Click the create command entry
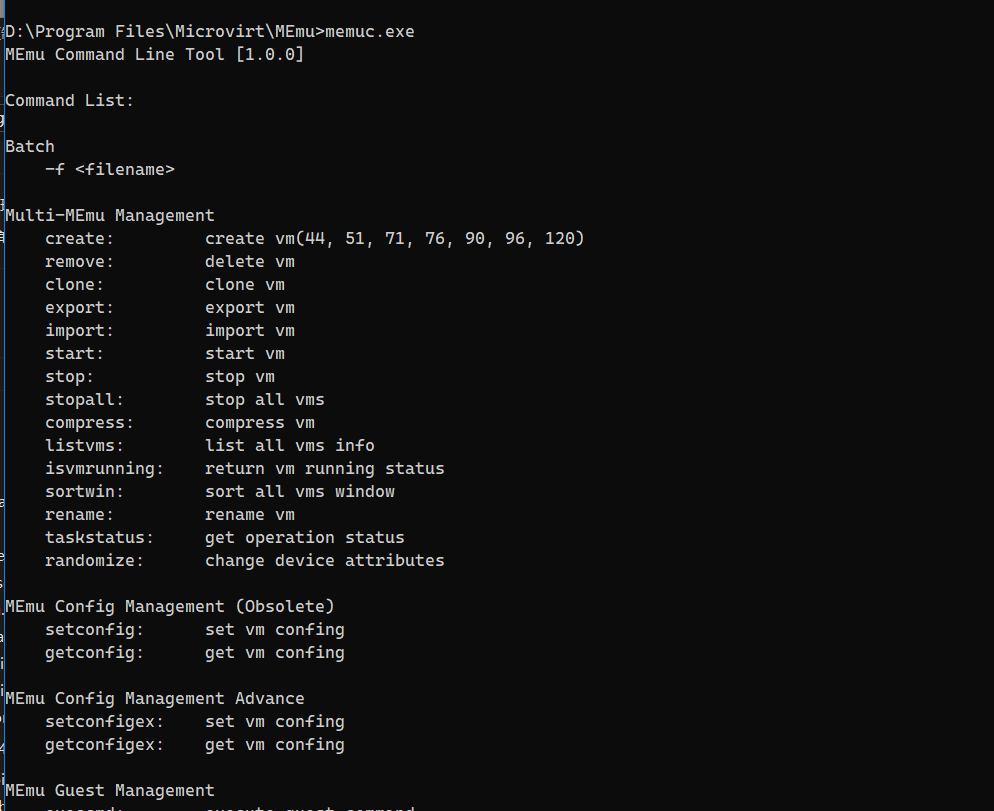The image size is (994, 811). coord(80,238)
